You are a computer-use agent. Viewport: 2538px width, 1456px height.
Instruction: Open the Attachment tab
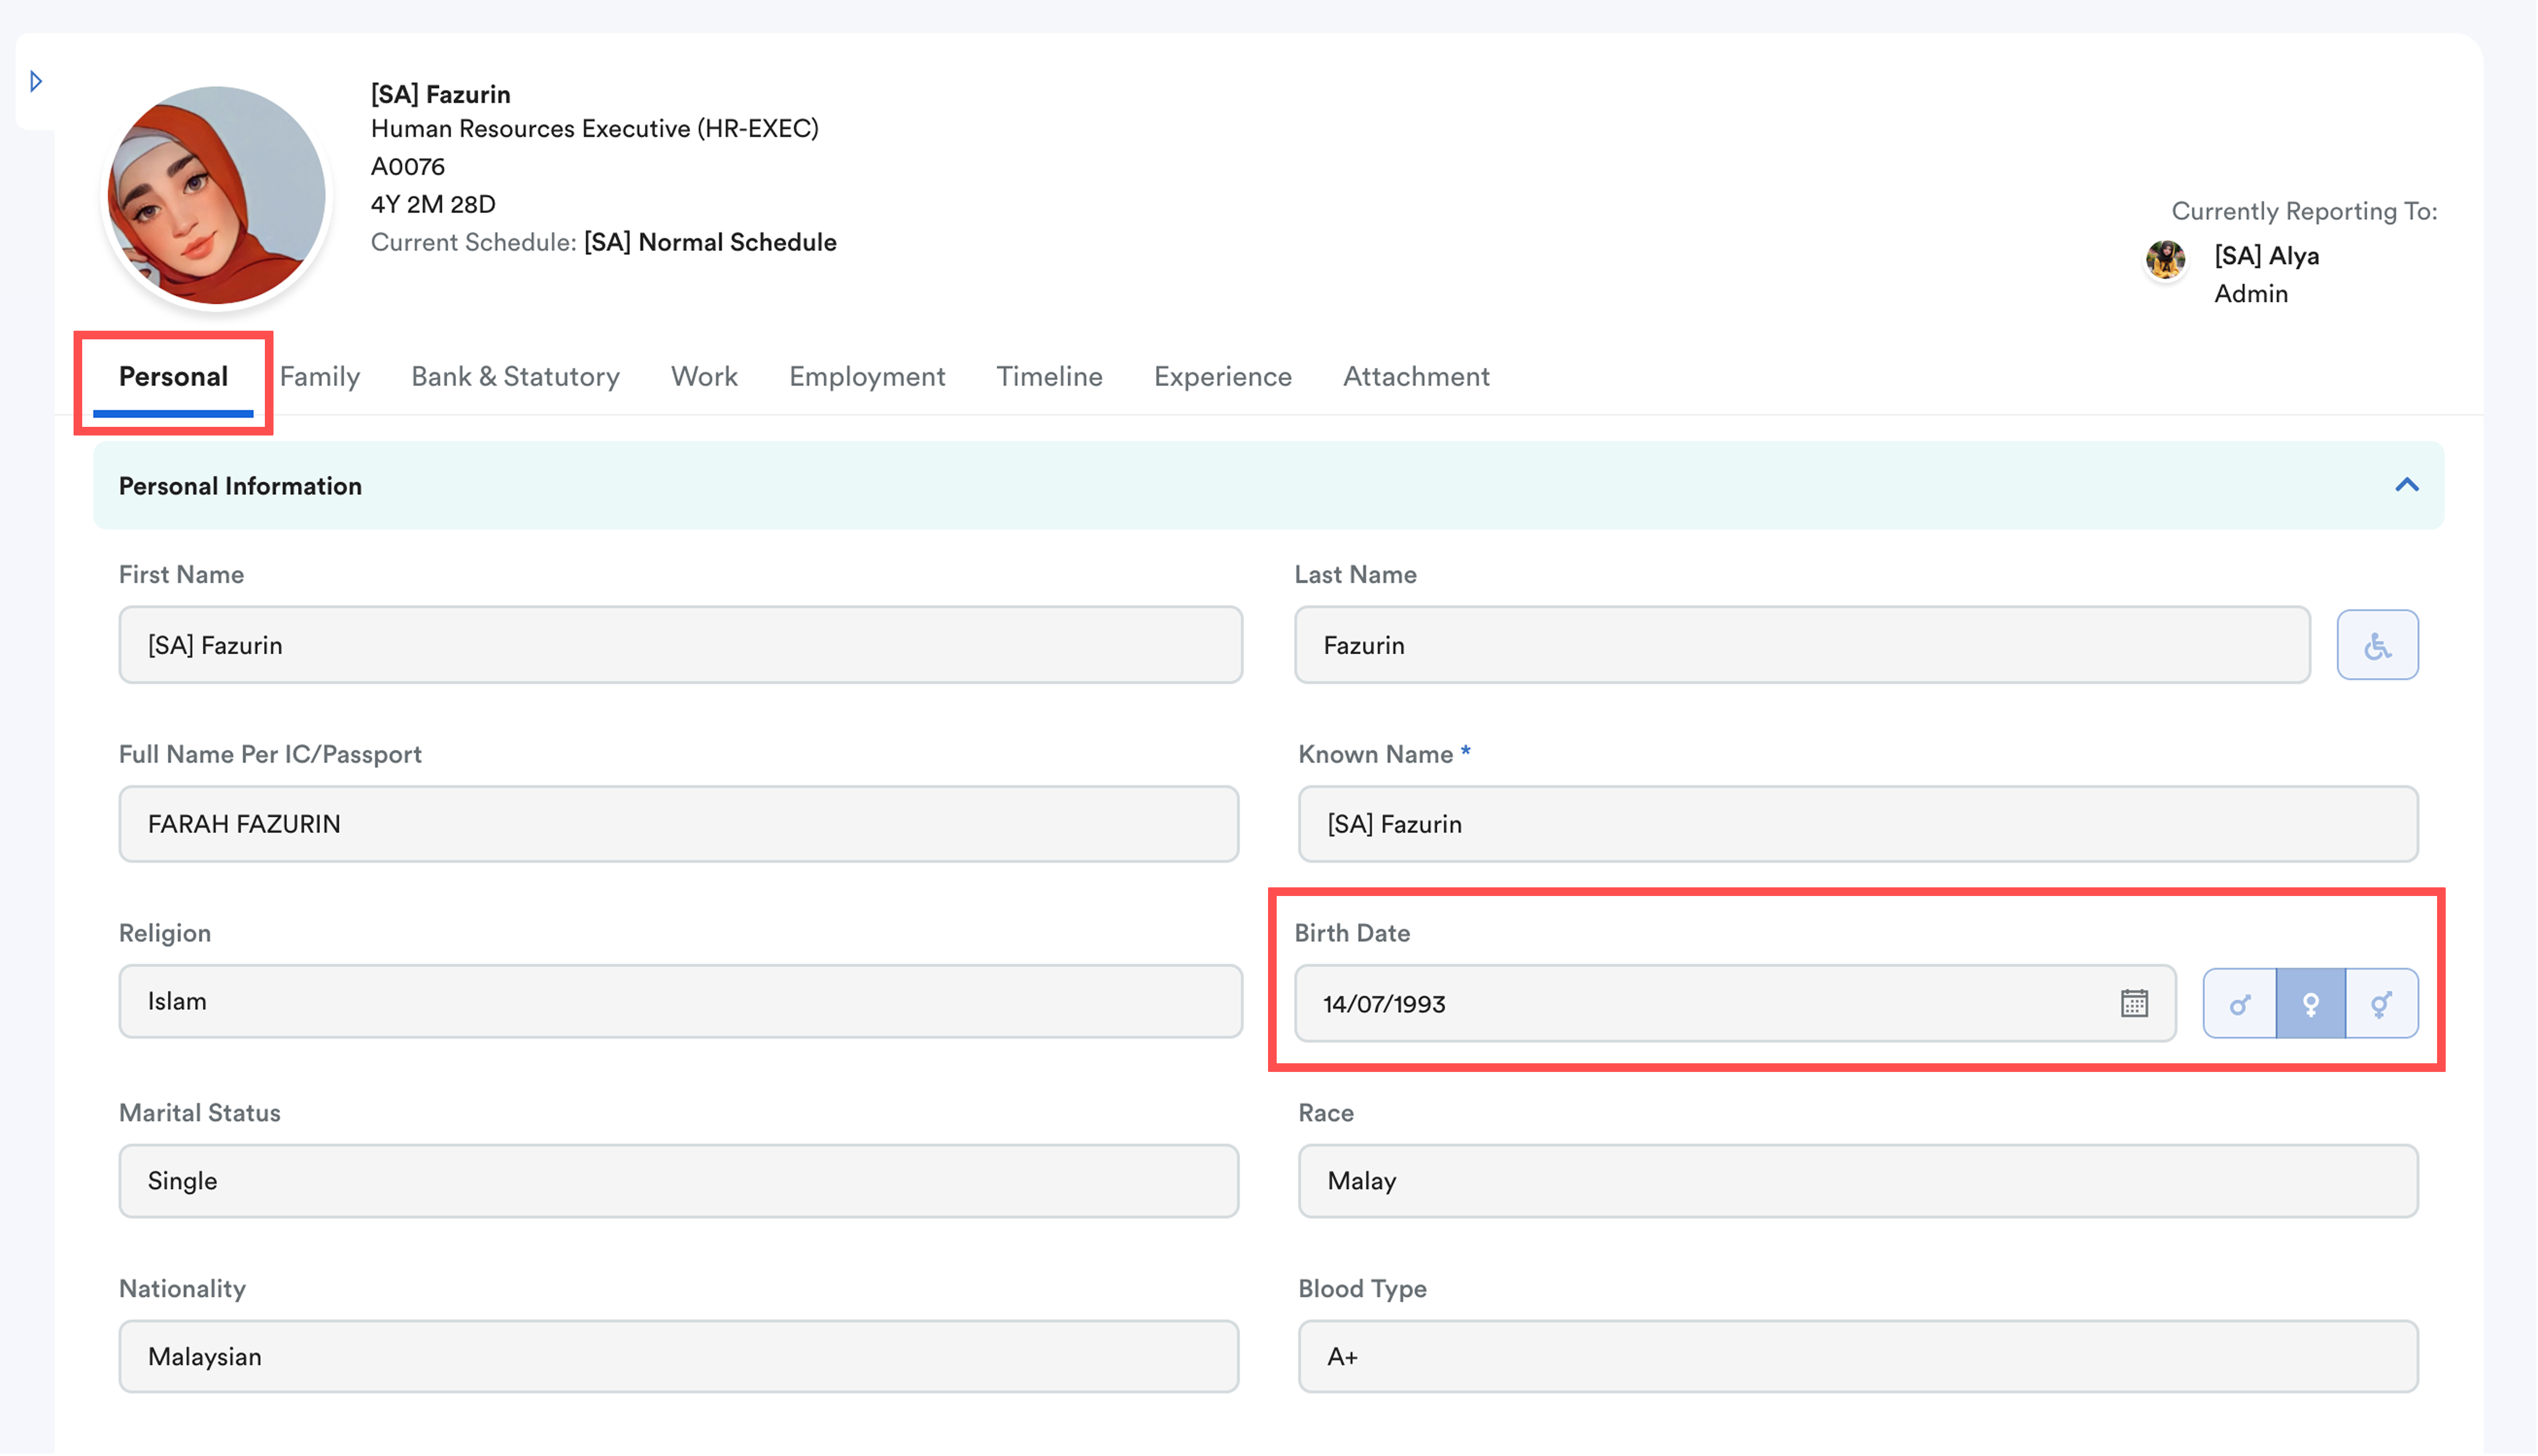pyautogui.click(x=1416, y=376)
